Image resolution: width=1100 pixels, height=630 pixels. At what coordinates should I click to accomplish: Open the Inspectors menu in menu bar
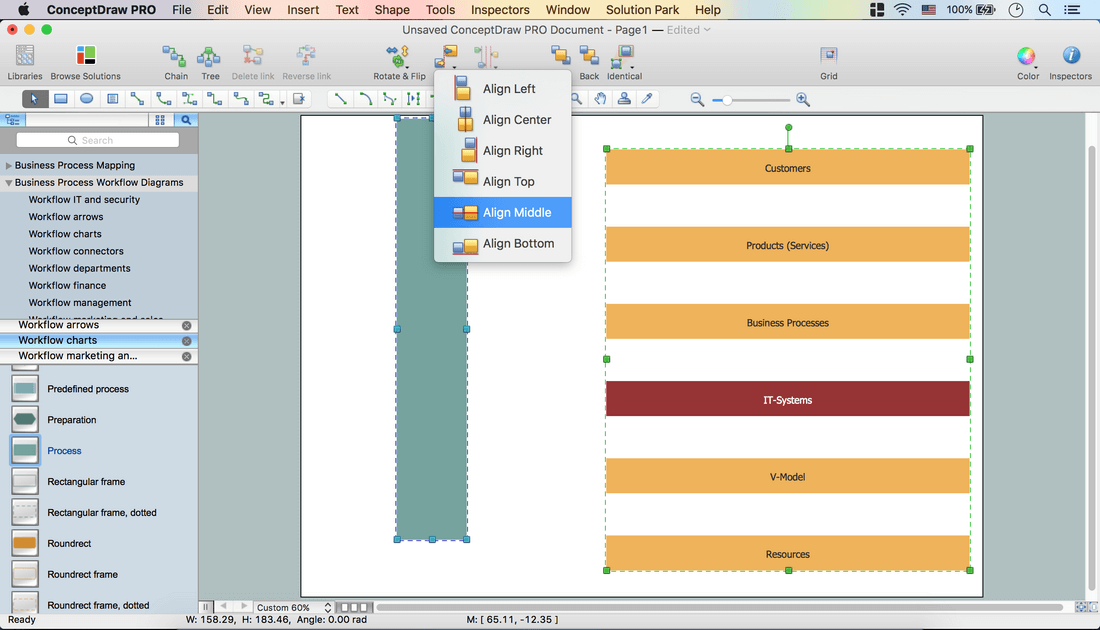[500, 10]
